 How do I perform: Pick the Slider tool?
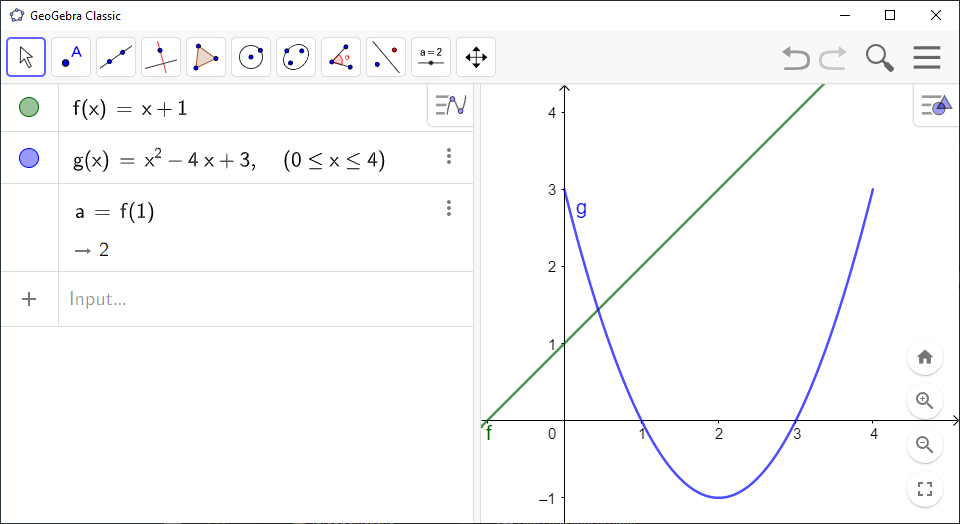[x=431, y=57]
